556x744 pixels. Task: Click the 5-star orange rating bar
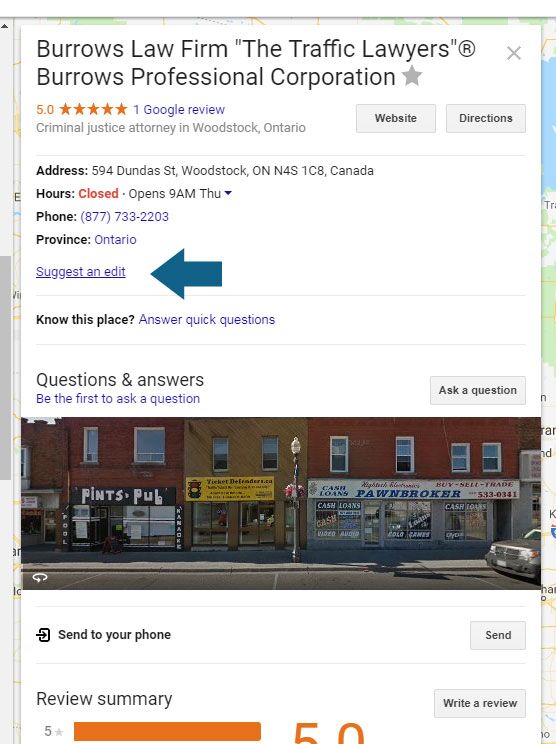pyautogui.click(x=167, y=731)
